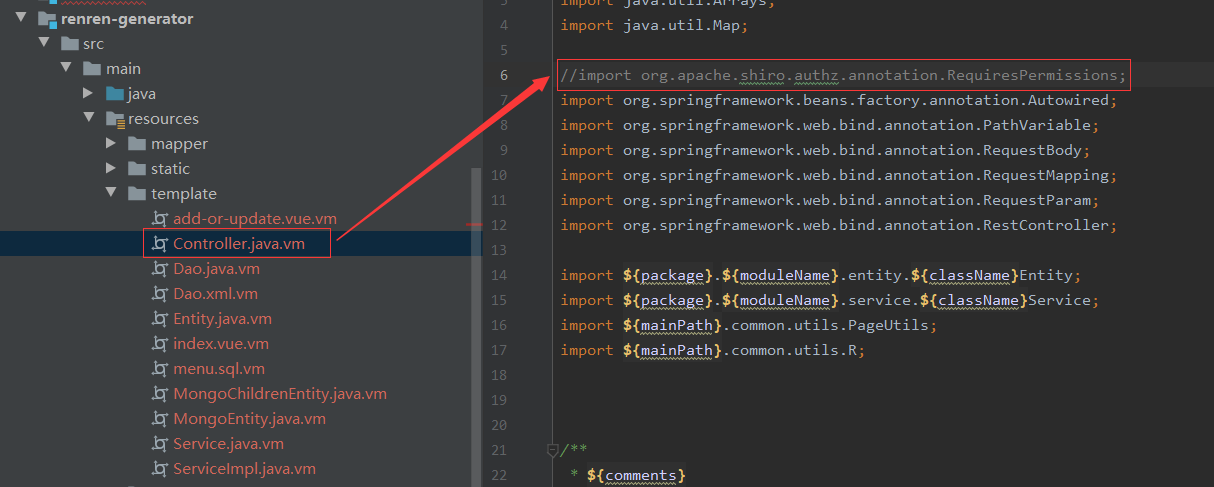1214x487 pixels.
Task: Open Dao.xml.vm file
Action: 215,294
